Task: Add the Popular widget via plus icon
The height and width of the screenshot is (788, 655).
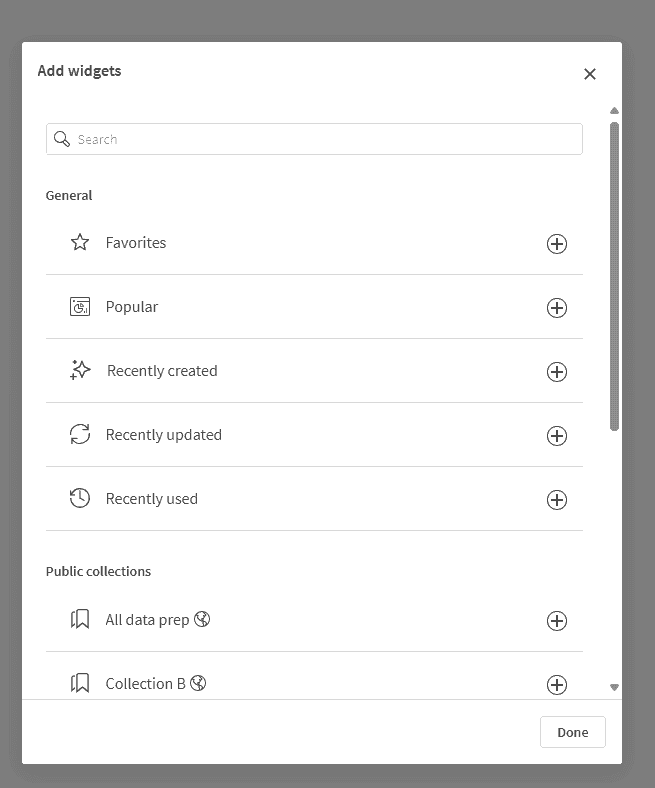Action: (557, 308)
